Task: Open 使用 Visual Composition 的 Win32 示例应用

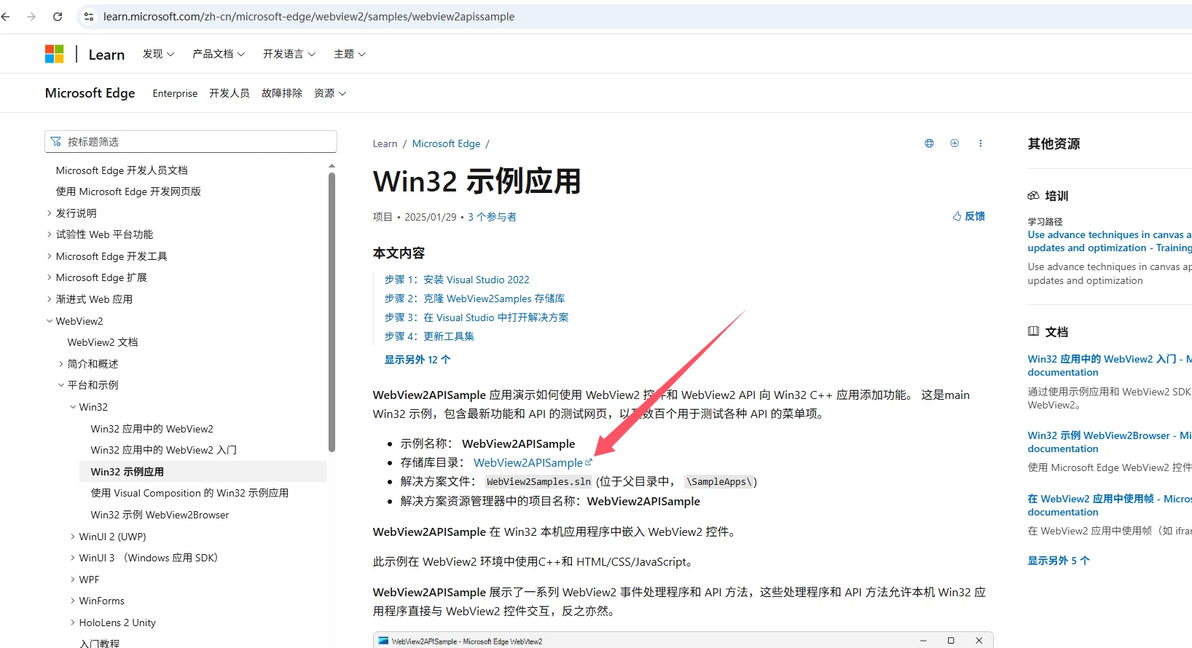Action: (189, 493)
